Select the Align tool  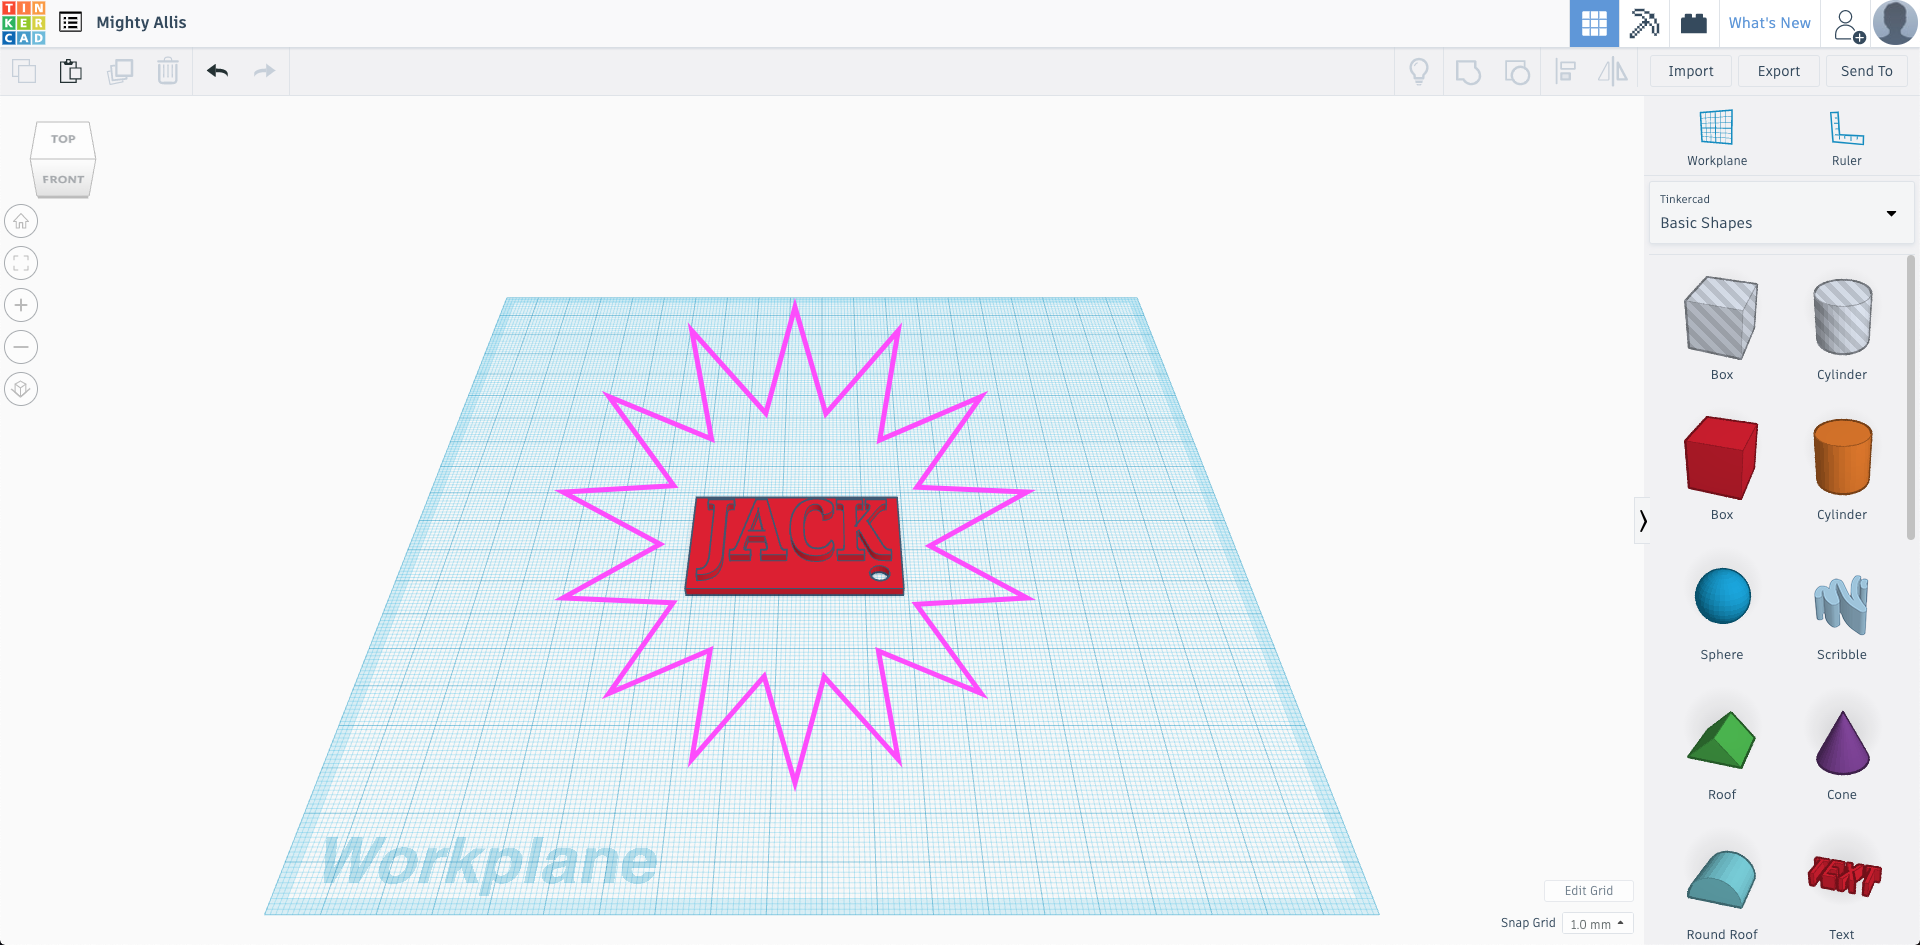coord(1566,71)
